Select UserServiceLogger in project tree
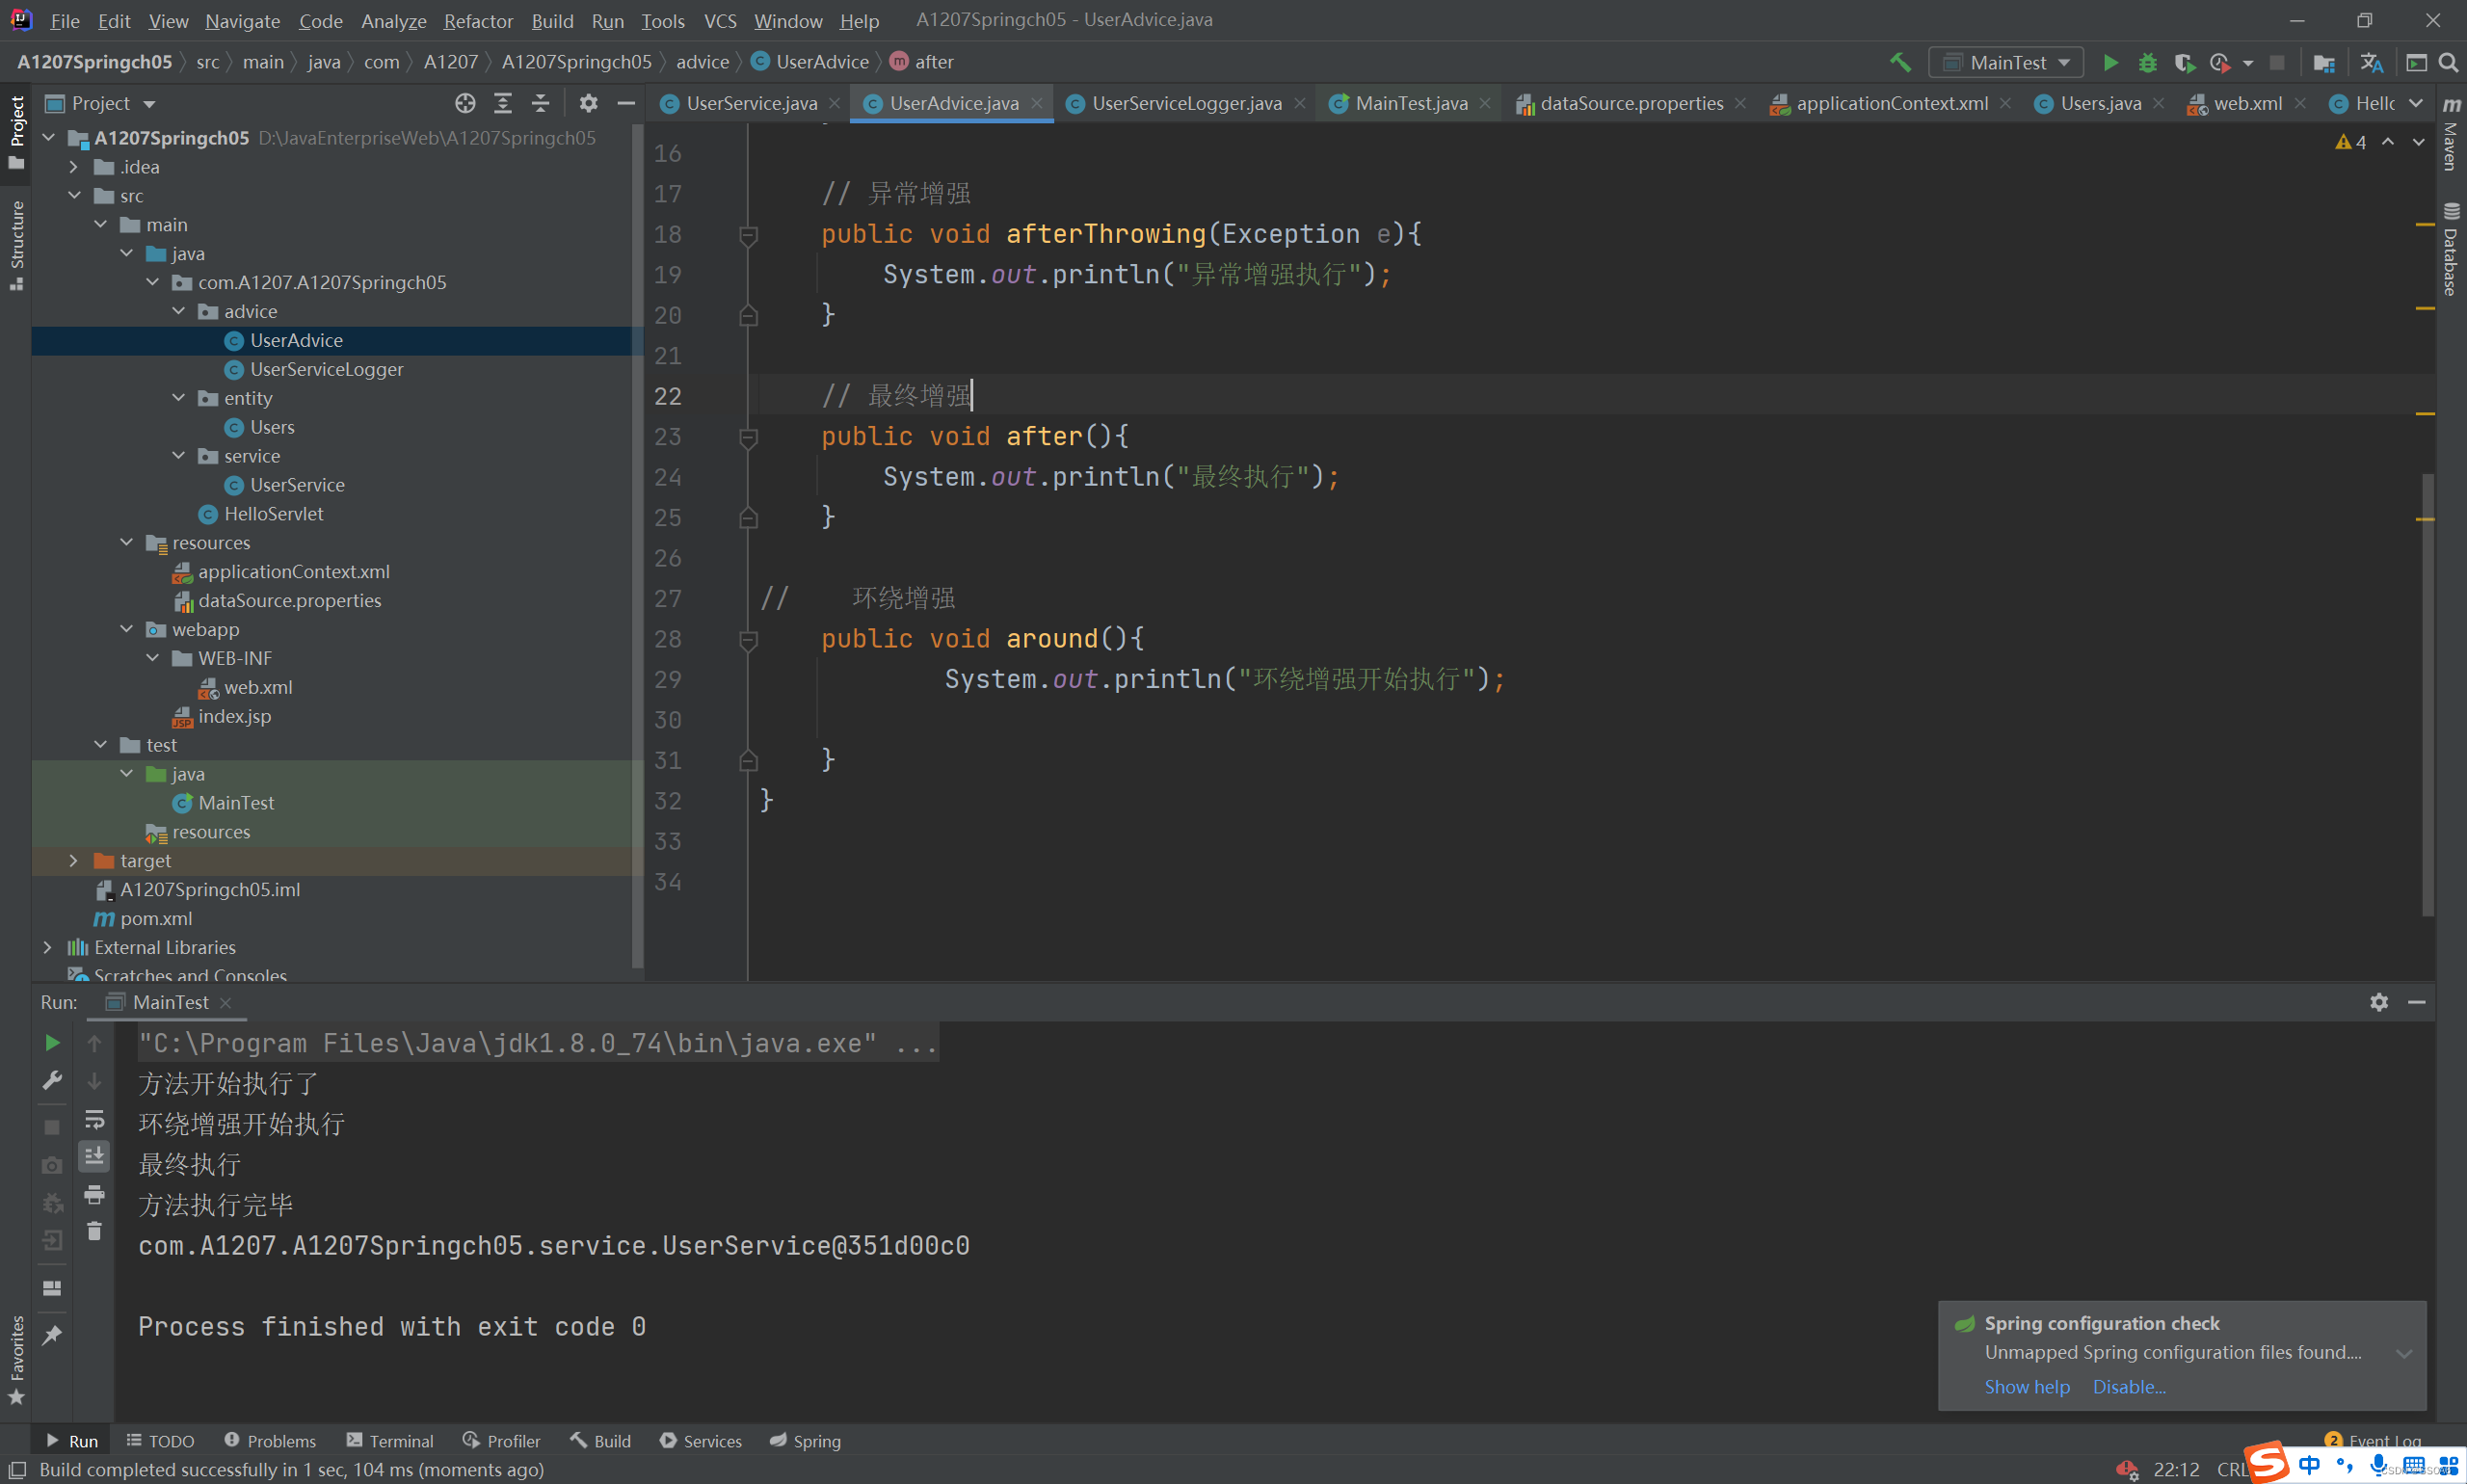 (326, 369)
